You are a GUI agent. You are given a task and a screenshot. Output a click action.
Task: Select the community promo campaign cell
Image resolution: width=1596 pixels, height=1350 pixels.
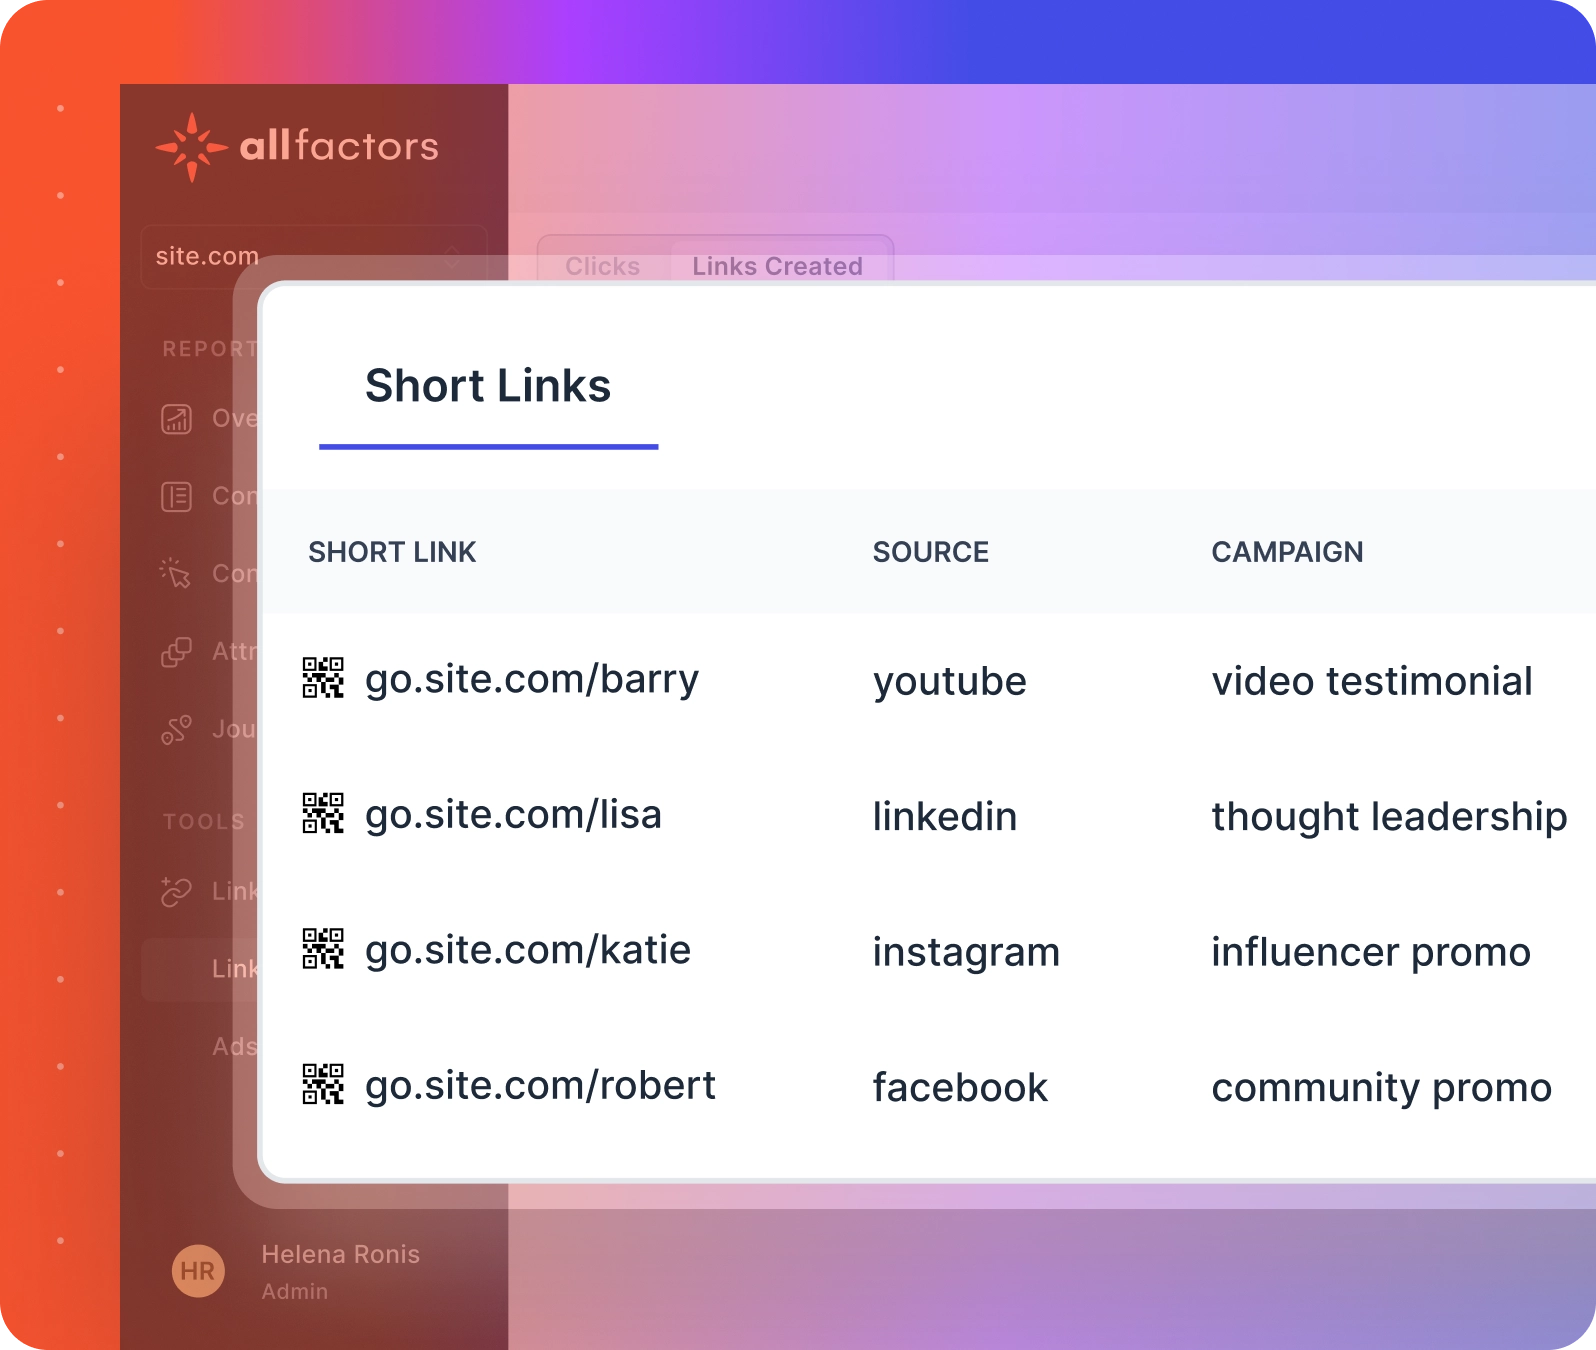pos(1382,1088)
